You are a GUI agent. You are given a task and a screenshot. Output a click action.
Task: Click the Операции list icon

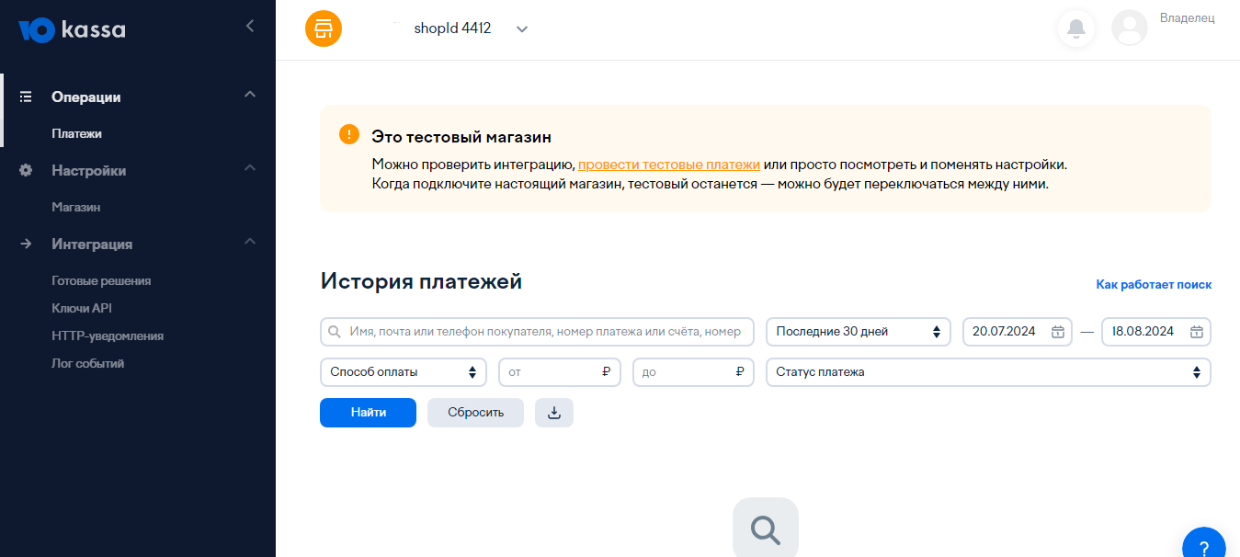26,97
